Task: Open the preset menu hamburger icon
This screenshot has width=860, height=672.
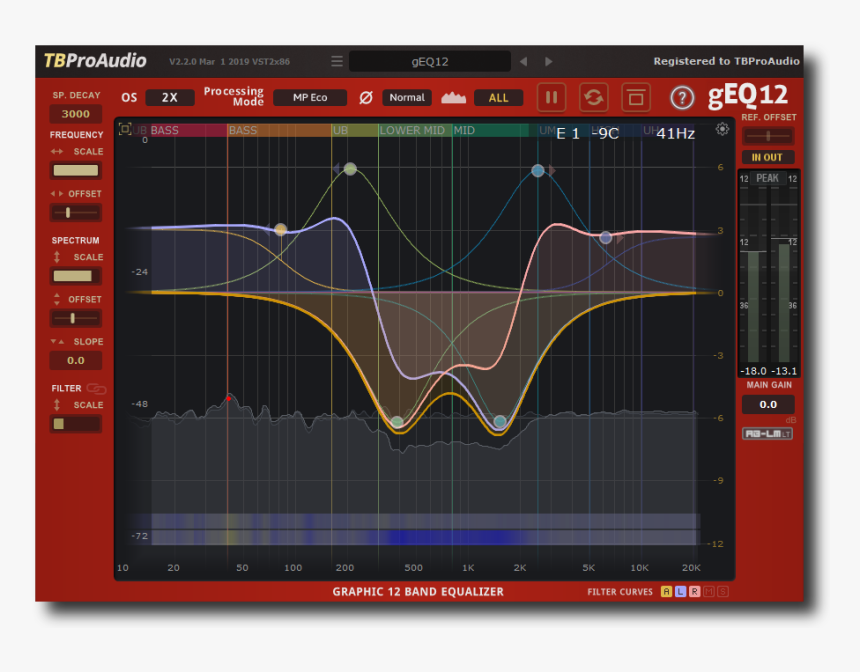Action: click(337, 61)
